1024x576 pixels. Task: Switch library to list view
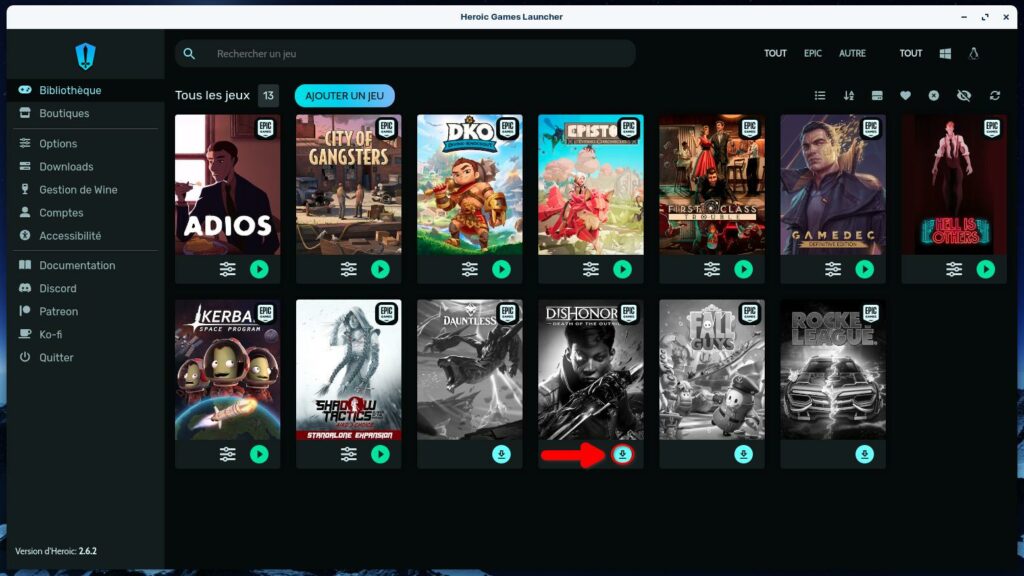pos(820,96)
